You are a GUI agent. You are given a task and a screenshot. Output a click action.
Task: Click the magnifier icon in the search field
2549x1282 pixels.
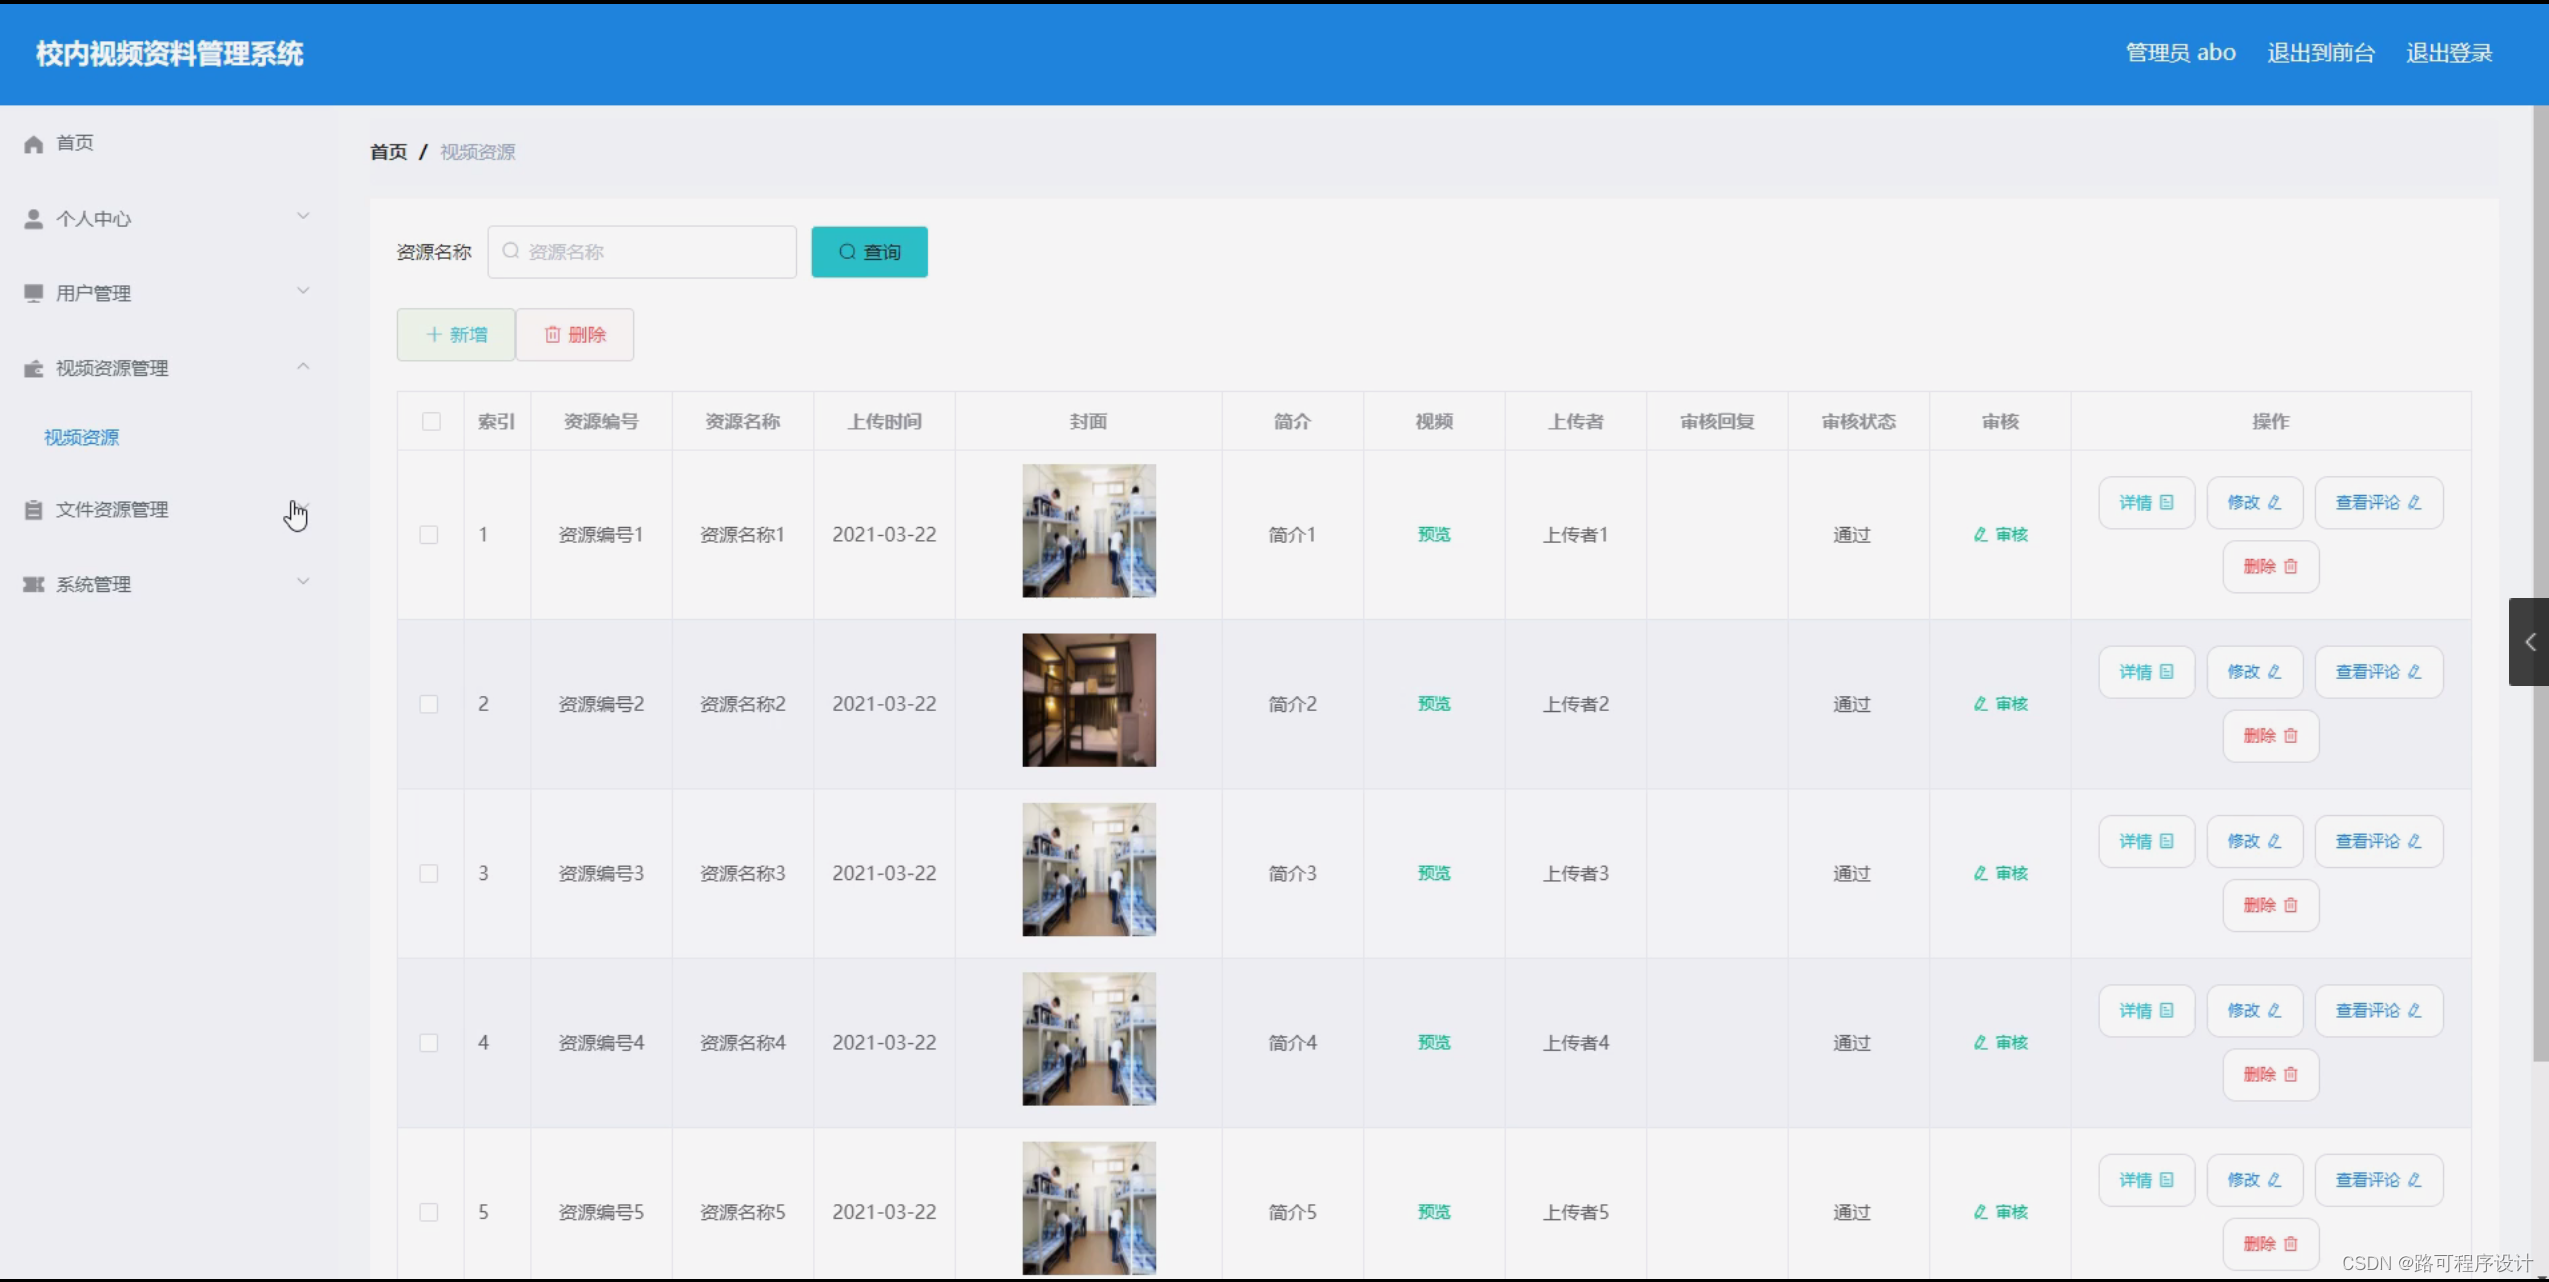pyautogui.click(x=510, y=251)
